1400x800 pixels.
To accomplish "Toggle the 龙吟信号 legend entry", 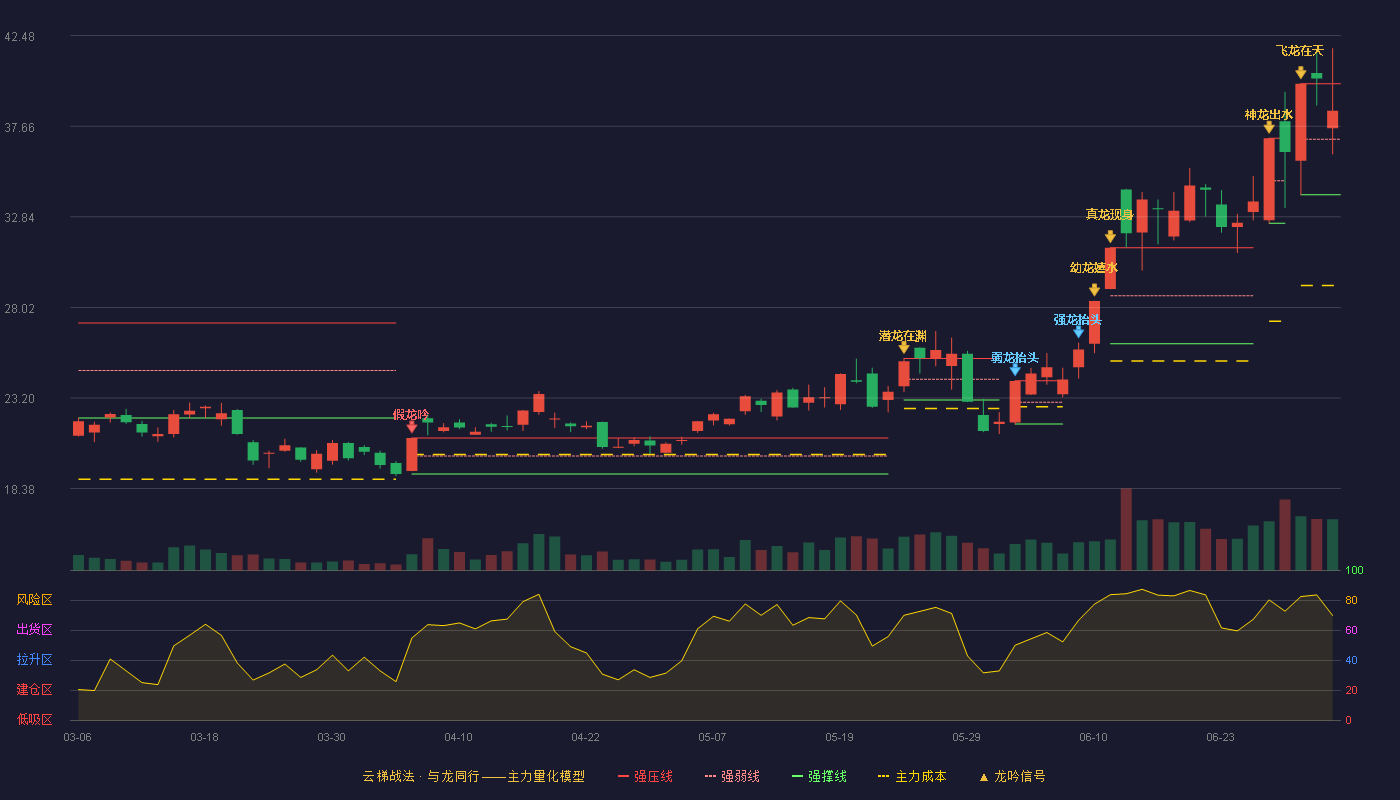I will point(1011,776).
